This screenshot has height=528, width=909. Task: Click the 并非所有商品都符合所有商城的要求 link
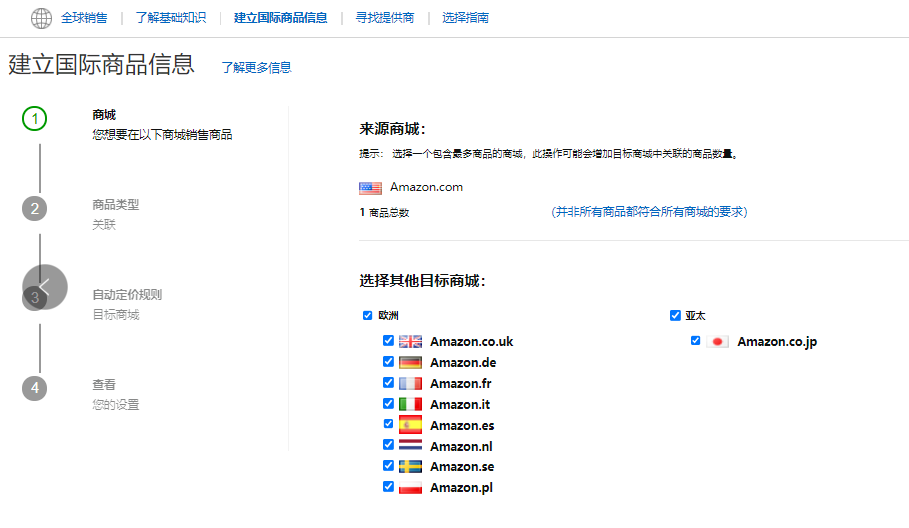click(x=649, y=212)
